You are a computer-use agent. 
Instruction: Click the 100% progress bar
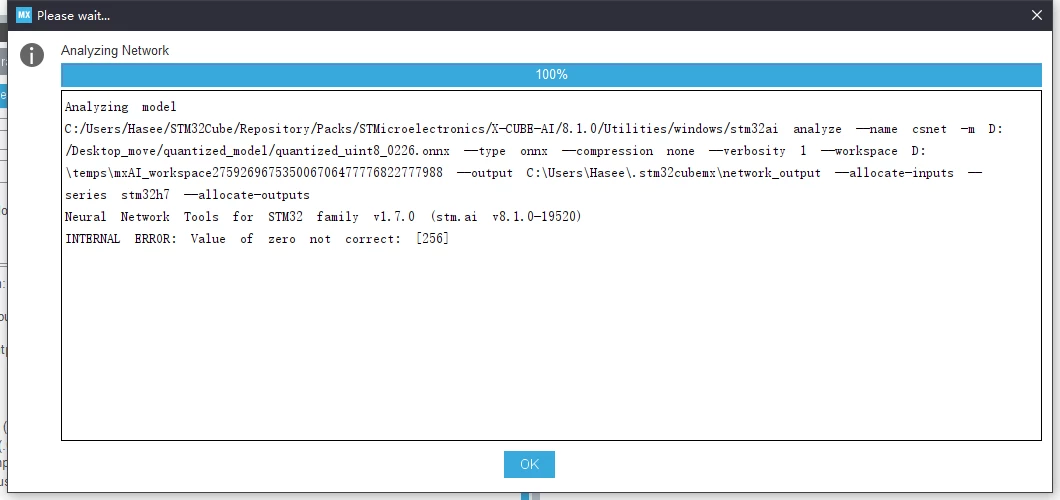(551, 74)
